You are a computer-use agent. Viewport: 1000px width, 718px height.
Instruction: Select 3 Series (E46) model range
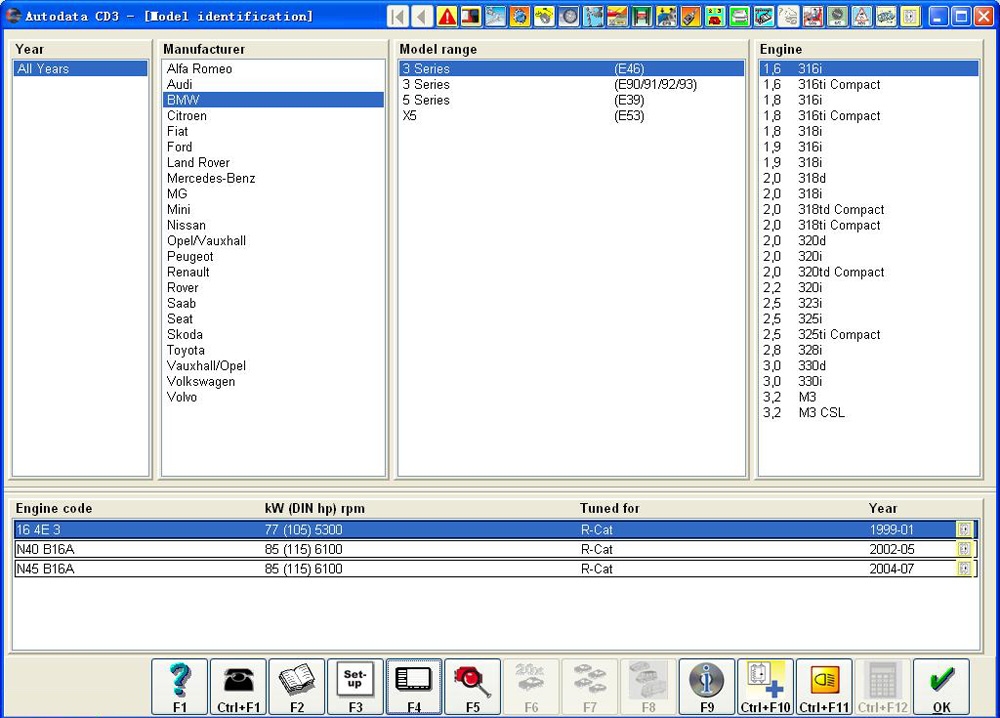pos(571,69)
